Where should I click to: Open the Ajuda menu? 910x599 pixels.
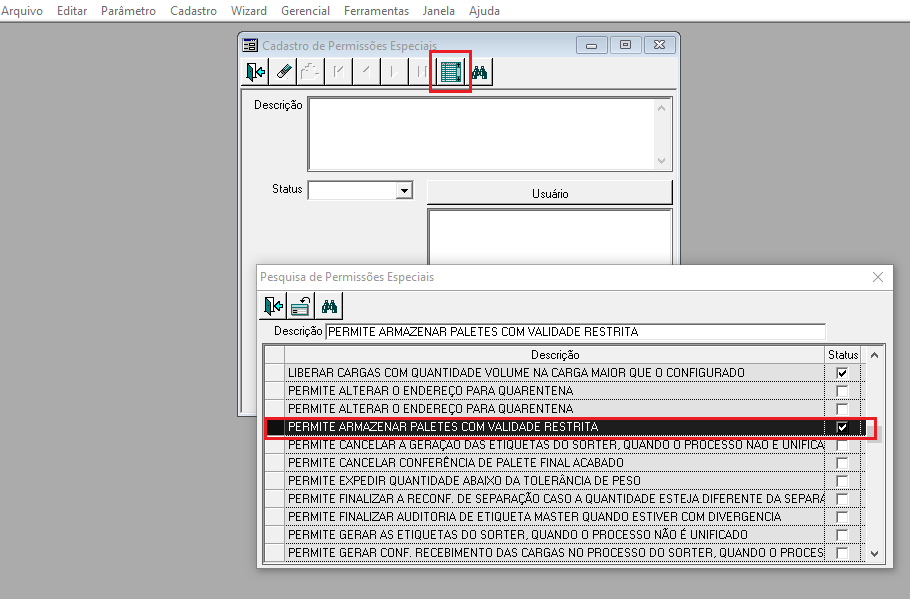tap(485, 11)
